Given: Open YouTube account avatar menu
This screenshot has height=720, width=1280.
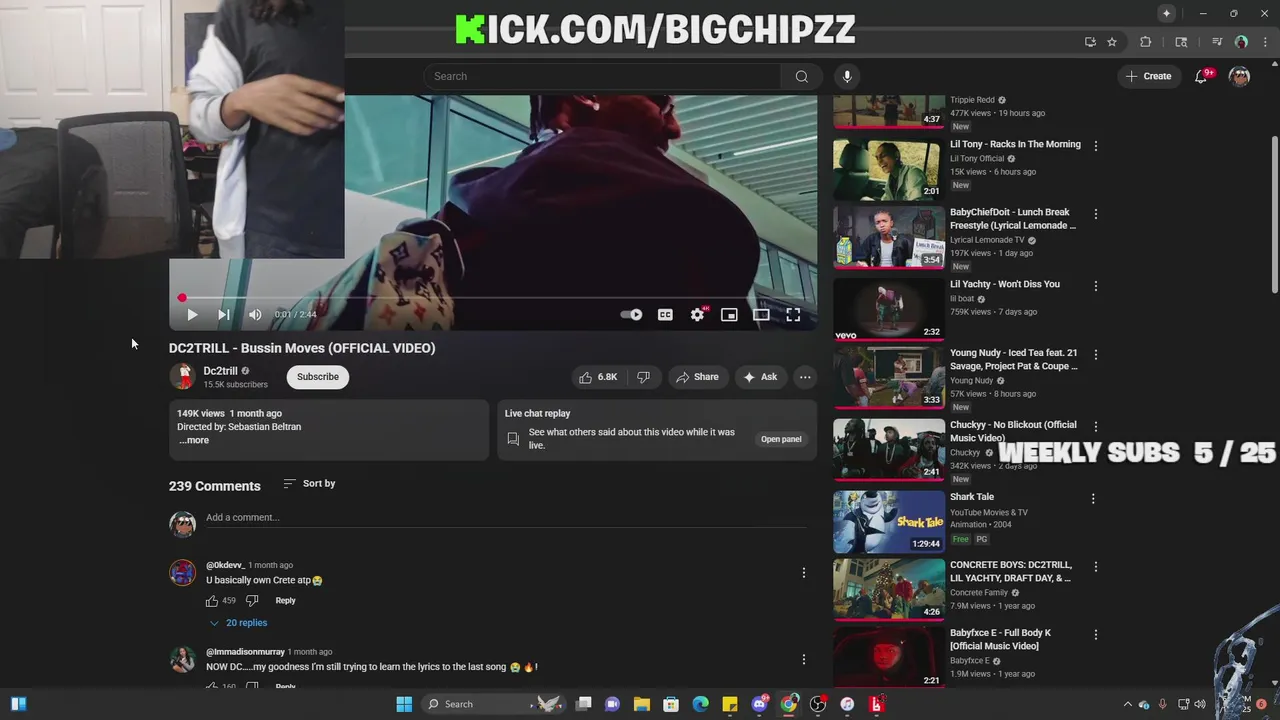Looking at the screenshot, I should pos(1240,76).
